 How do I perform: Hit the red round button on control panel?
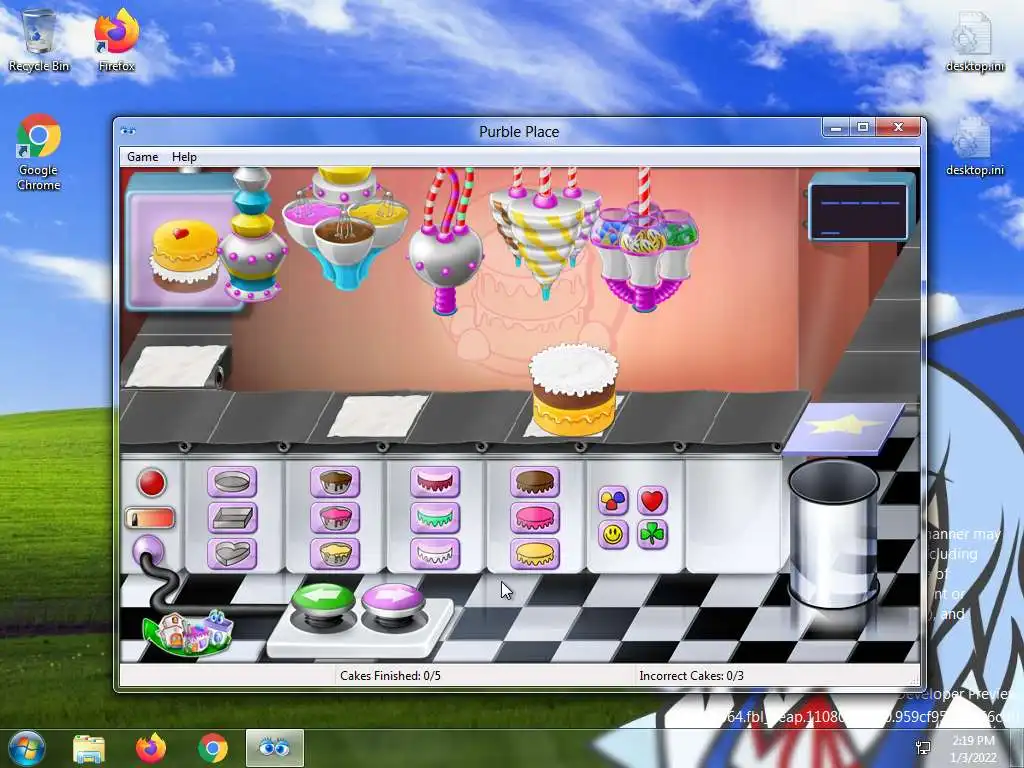[152, 483]
